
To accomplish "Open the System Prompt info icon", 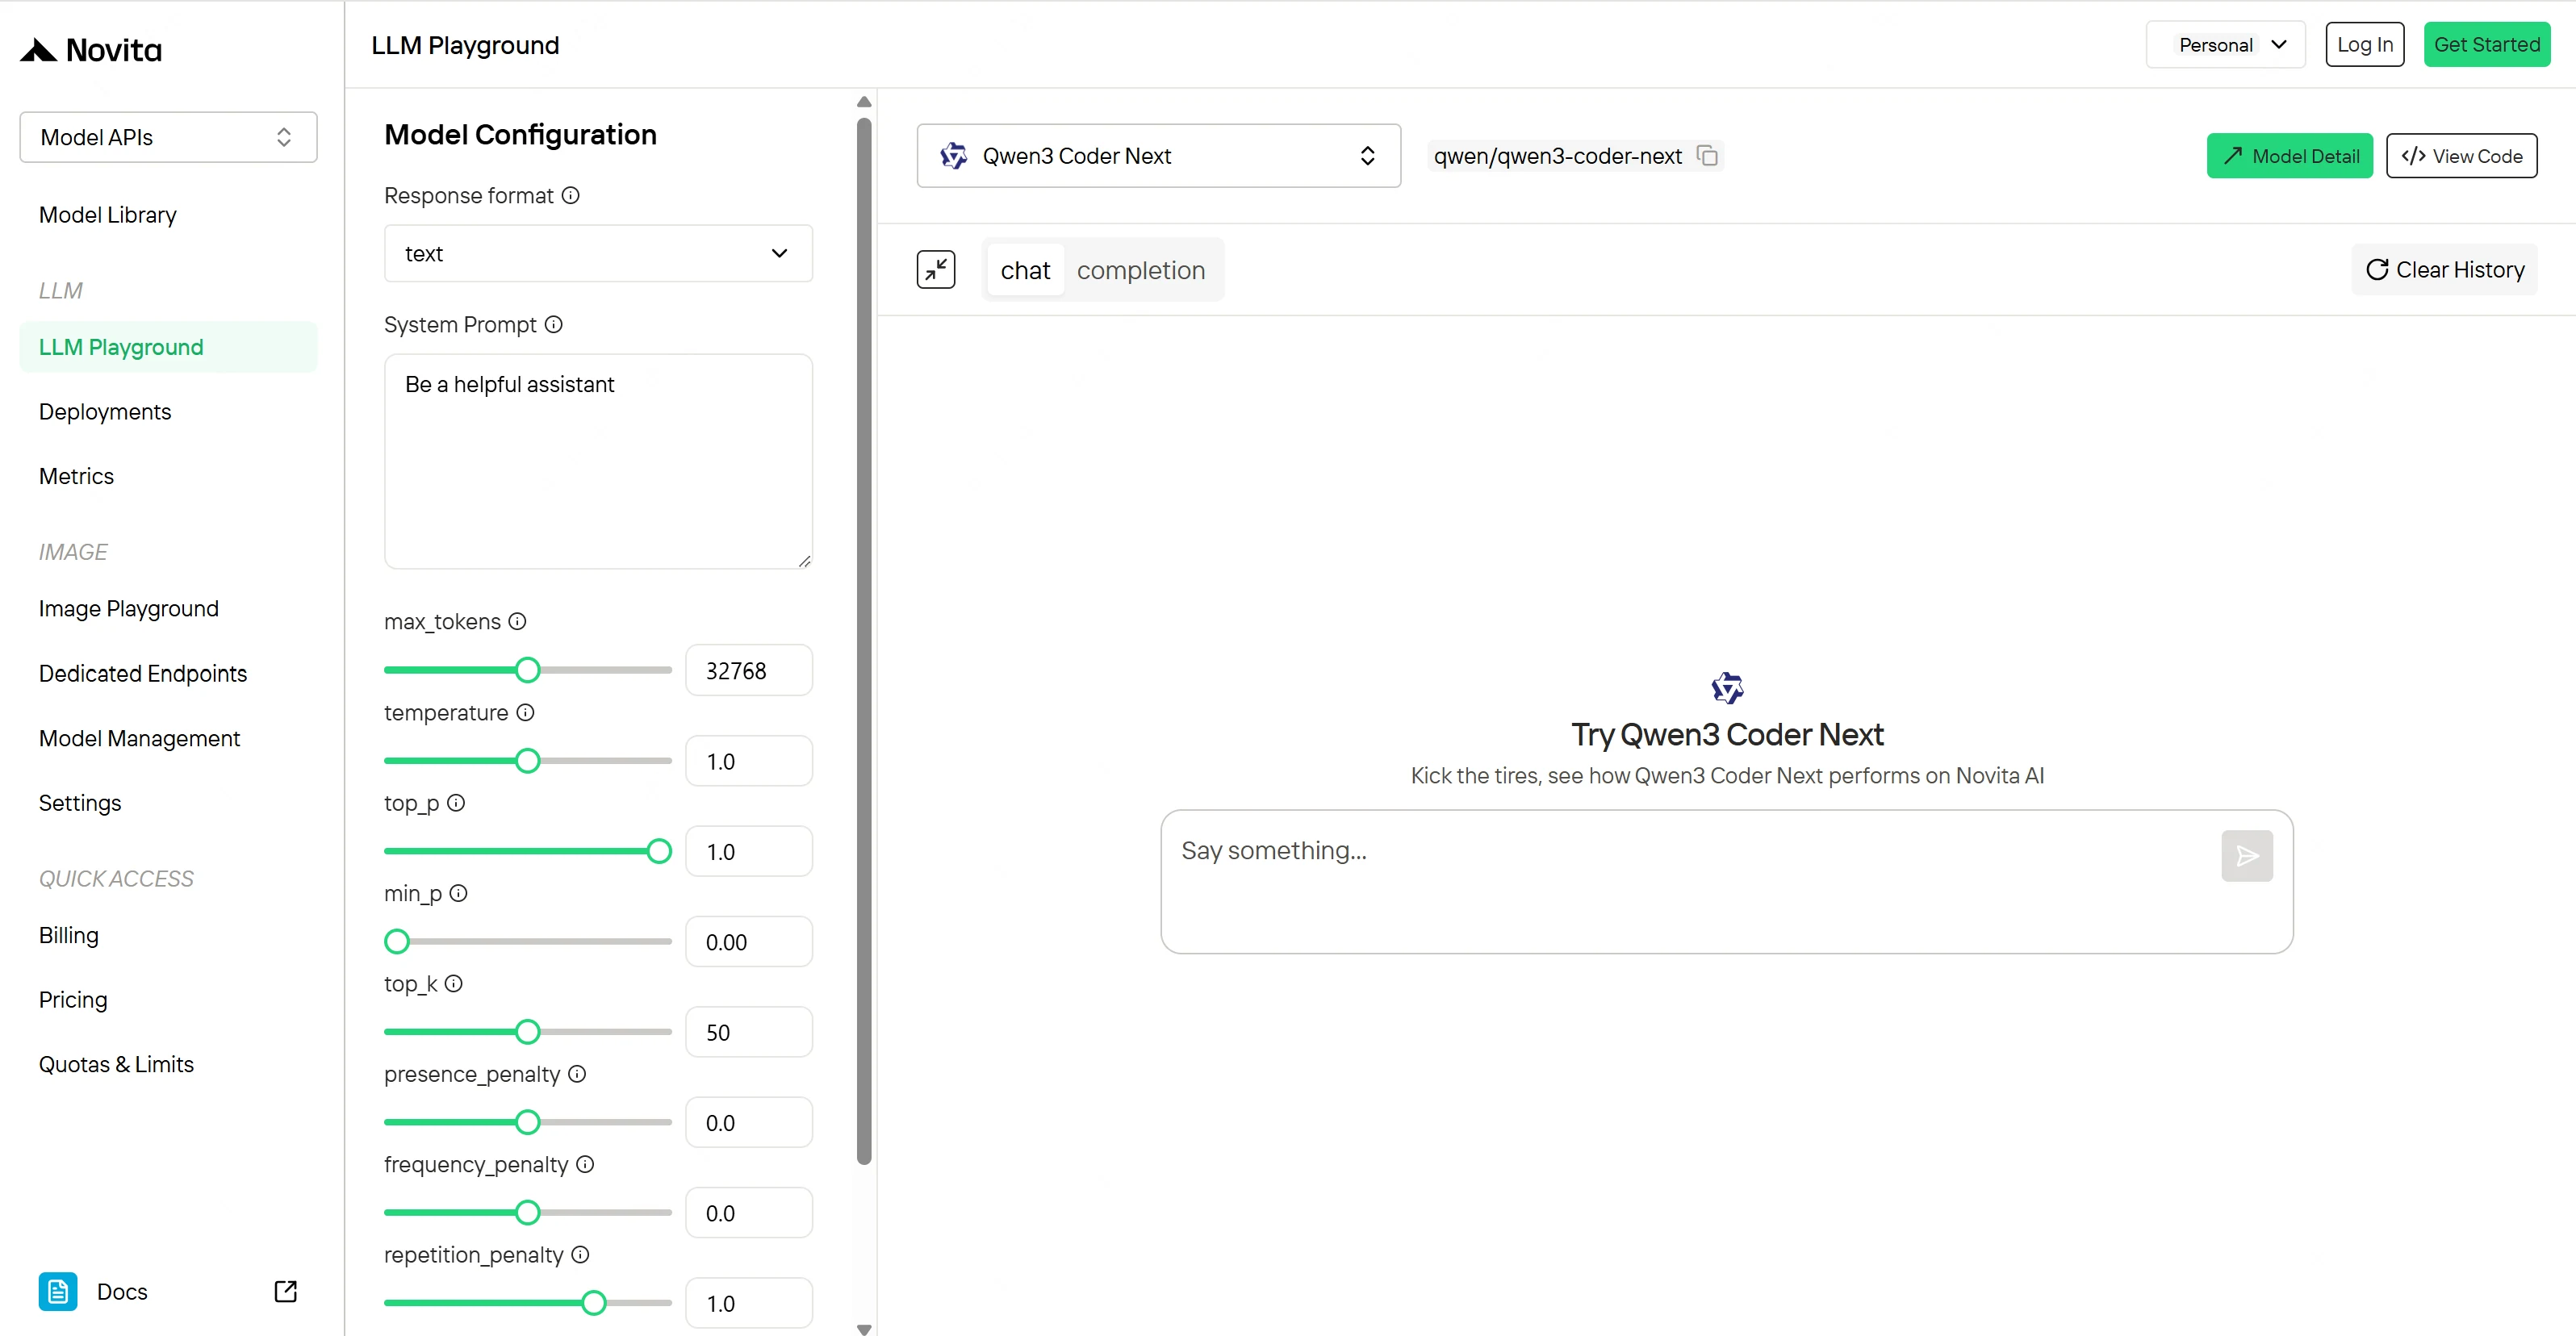I will click(554, 324).
